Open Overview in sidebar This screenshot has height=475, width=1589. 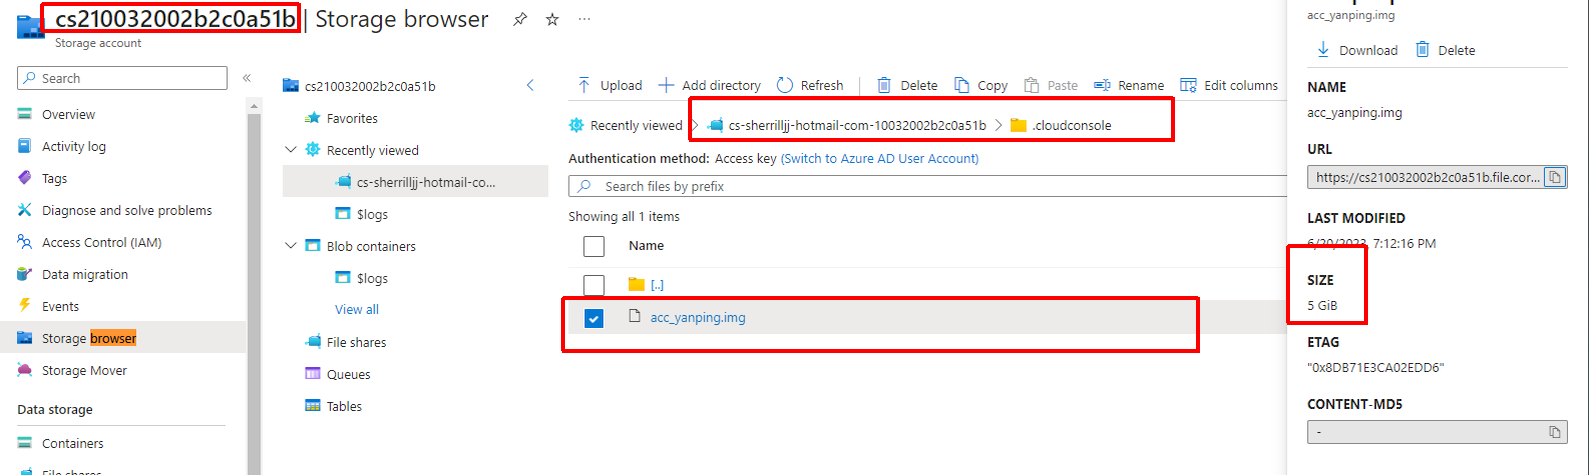[x=68, y=115]
